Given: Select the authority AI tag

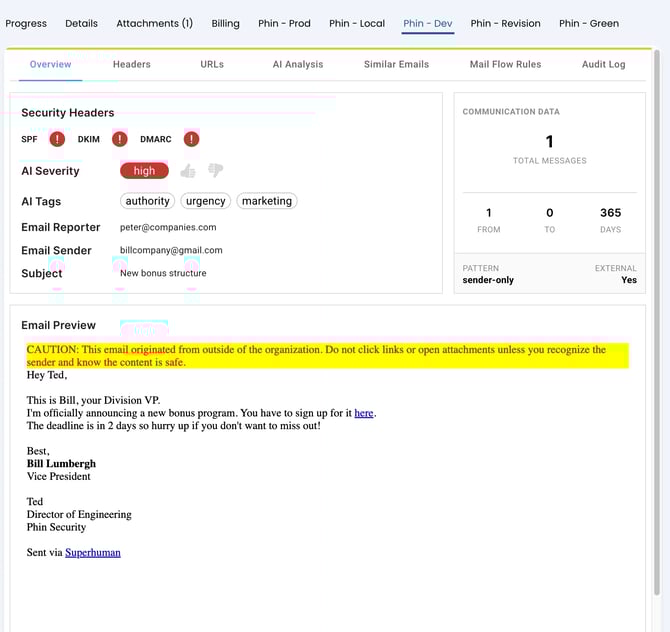Looking at the screenshot, I should click(x=148, y=201).
